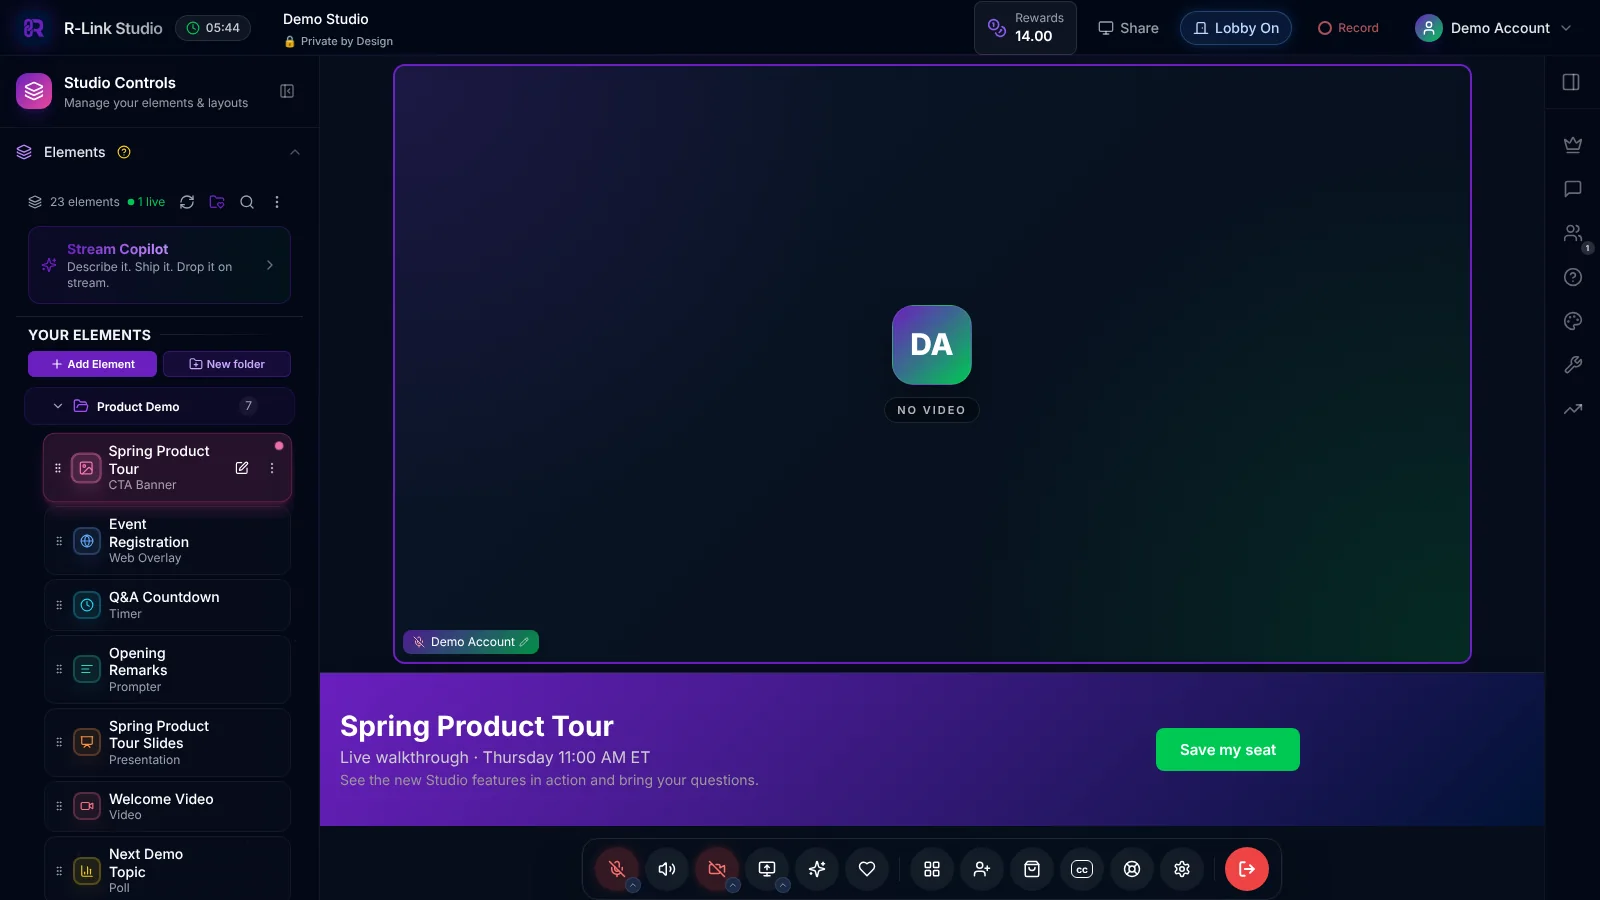
Task: Open the help question mark panel
Action: [x=1573, y=277]
